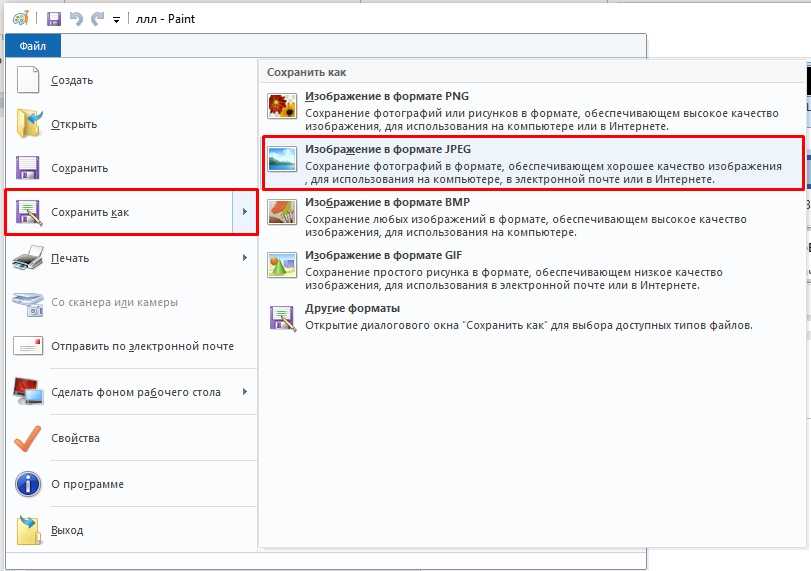Select Изображение в формате JPEG
811x571 pixels.
533,163
